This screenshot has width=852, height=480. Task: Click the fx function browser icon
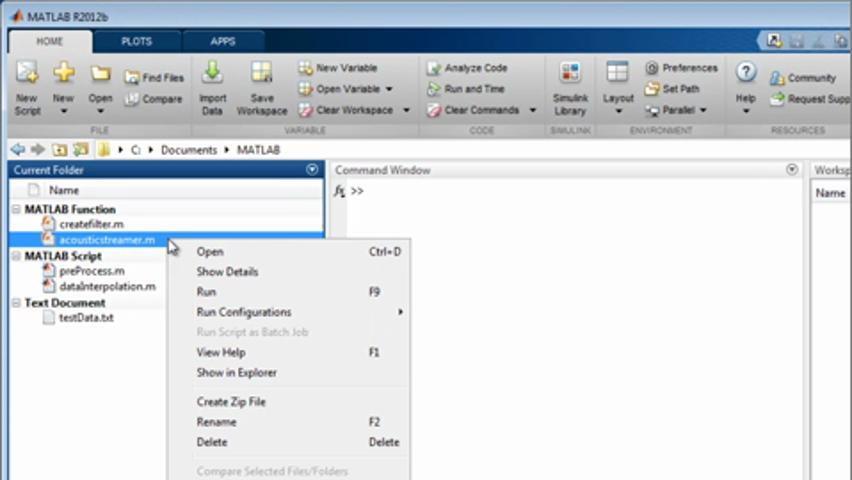tap(339, 191)
